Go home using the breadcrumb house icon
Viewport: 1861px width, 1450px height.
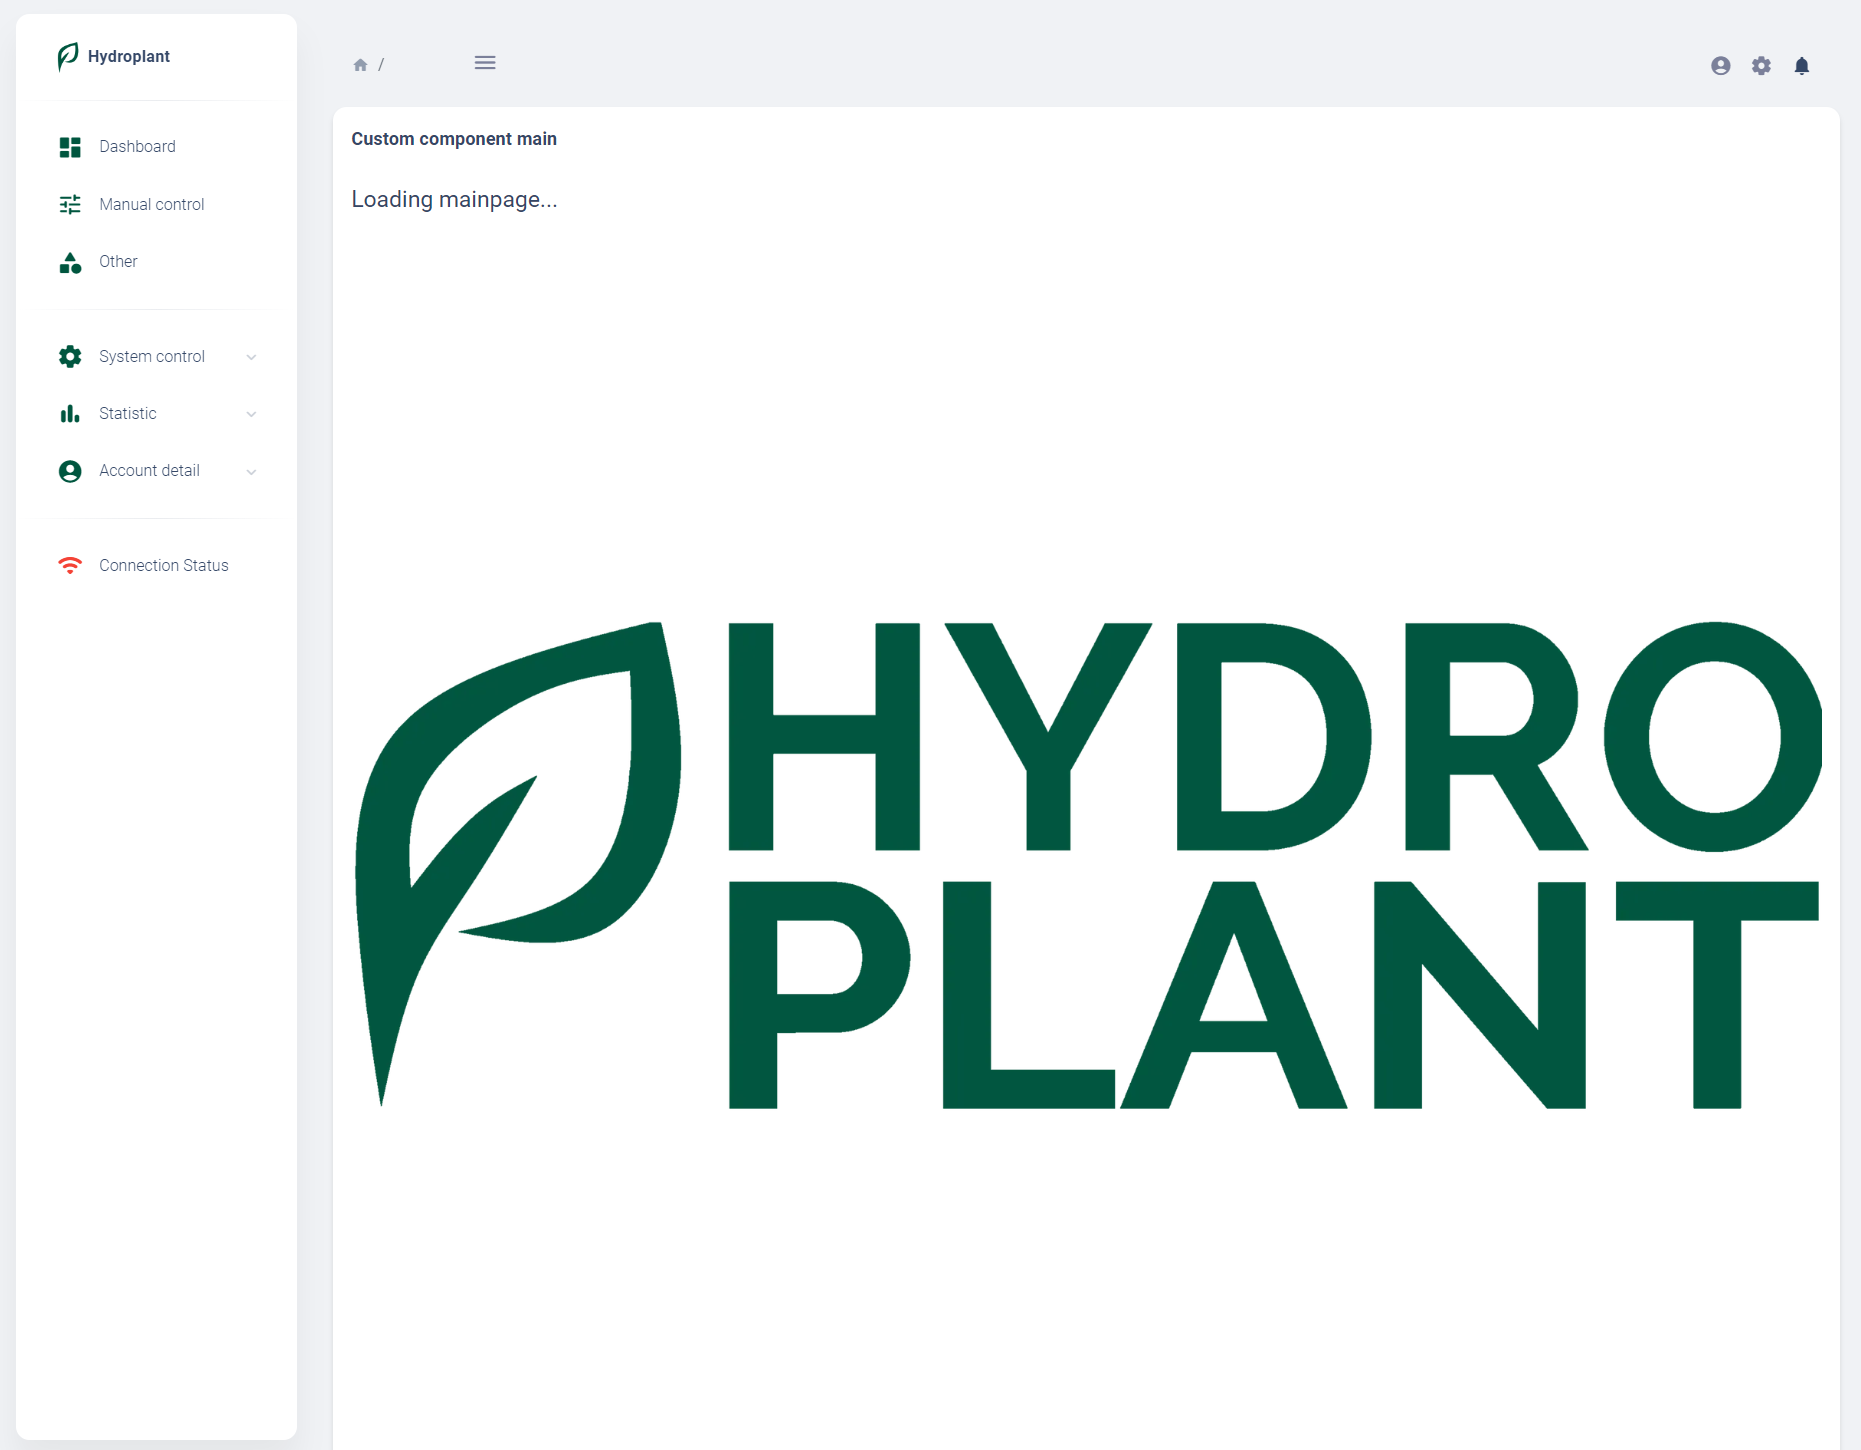pyautogui.click(x=361, y=64)
